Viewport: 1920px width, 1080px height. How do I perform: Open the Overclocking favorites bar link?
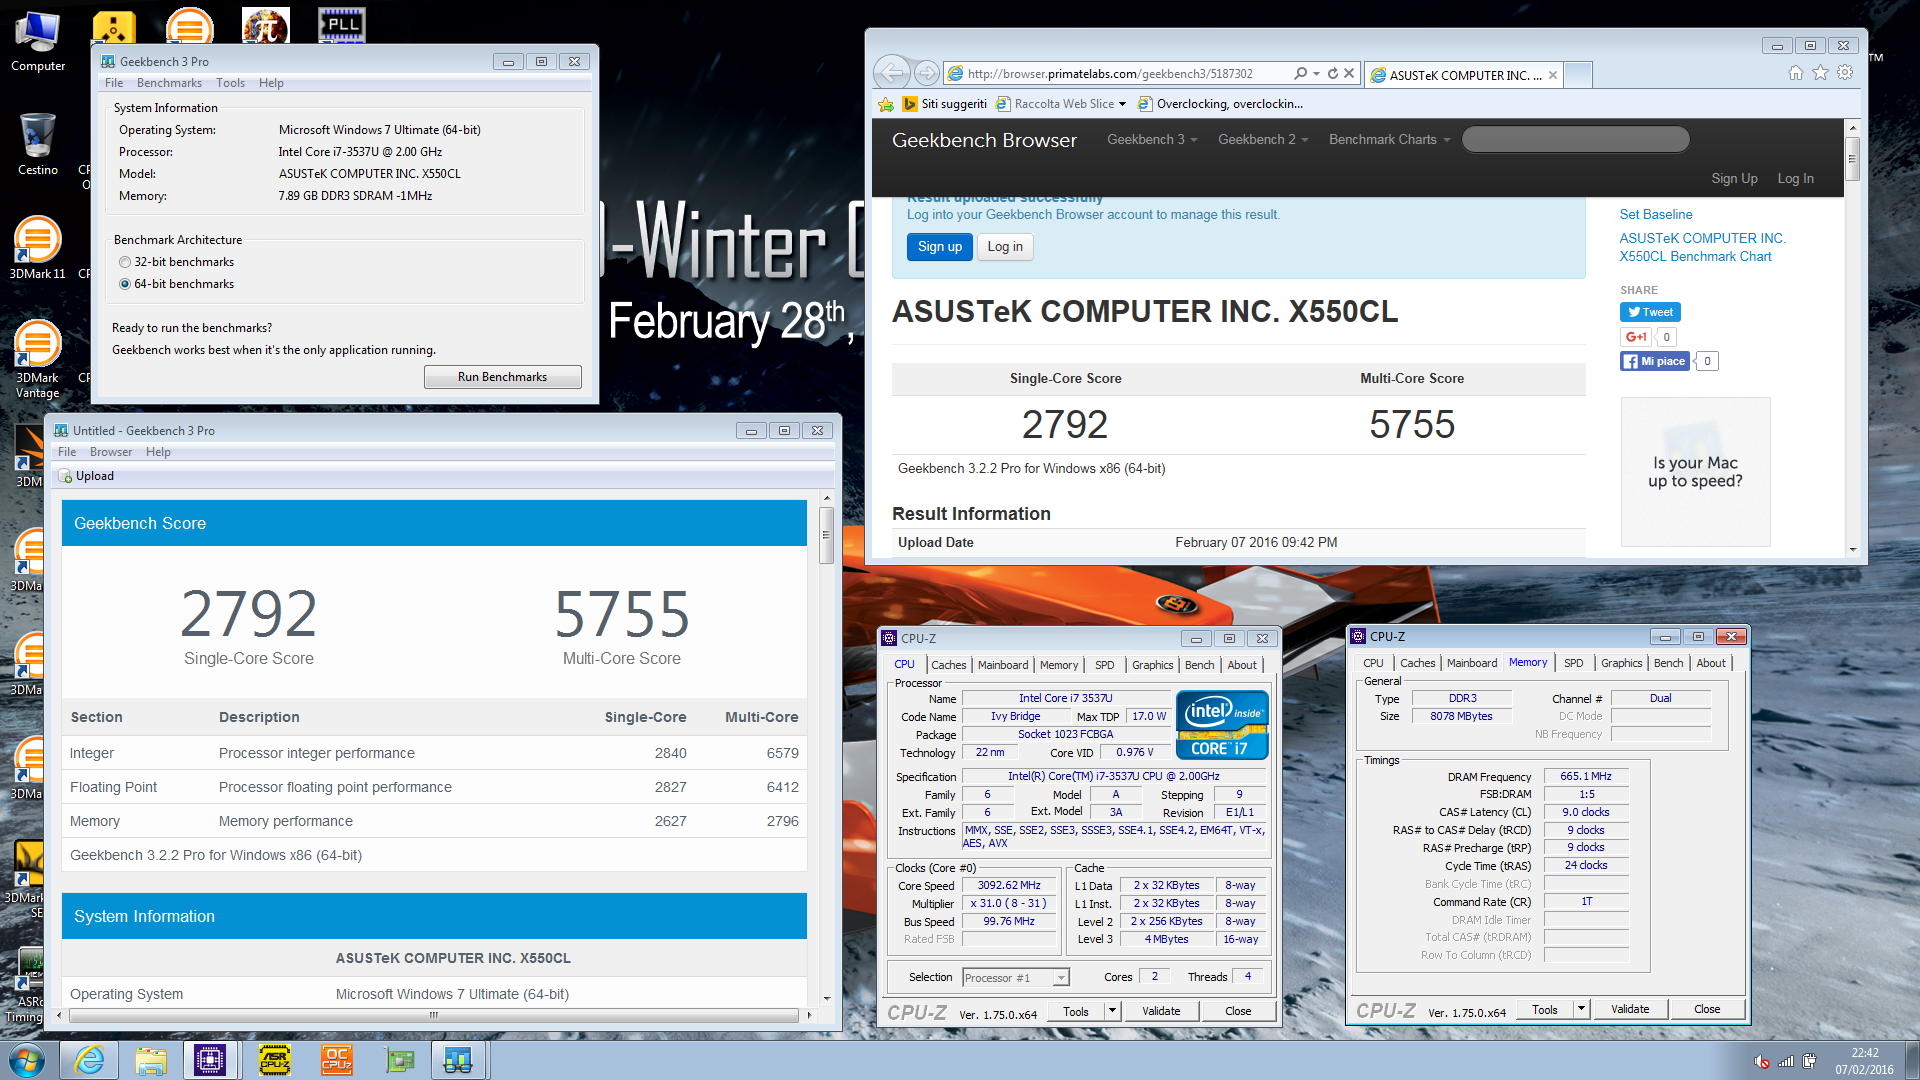[x=1220, y=104]
